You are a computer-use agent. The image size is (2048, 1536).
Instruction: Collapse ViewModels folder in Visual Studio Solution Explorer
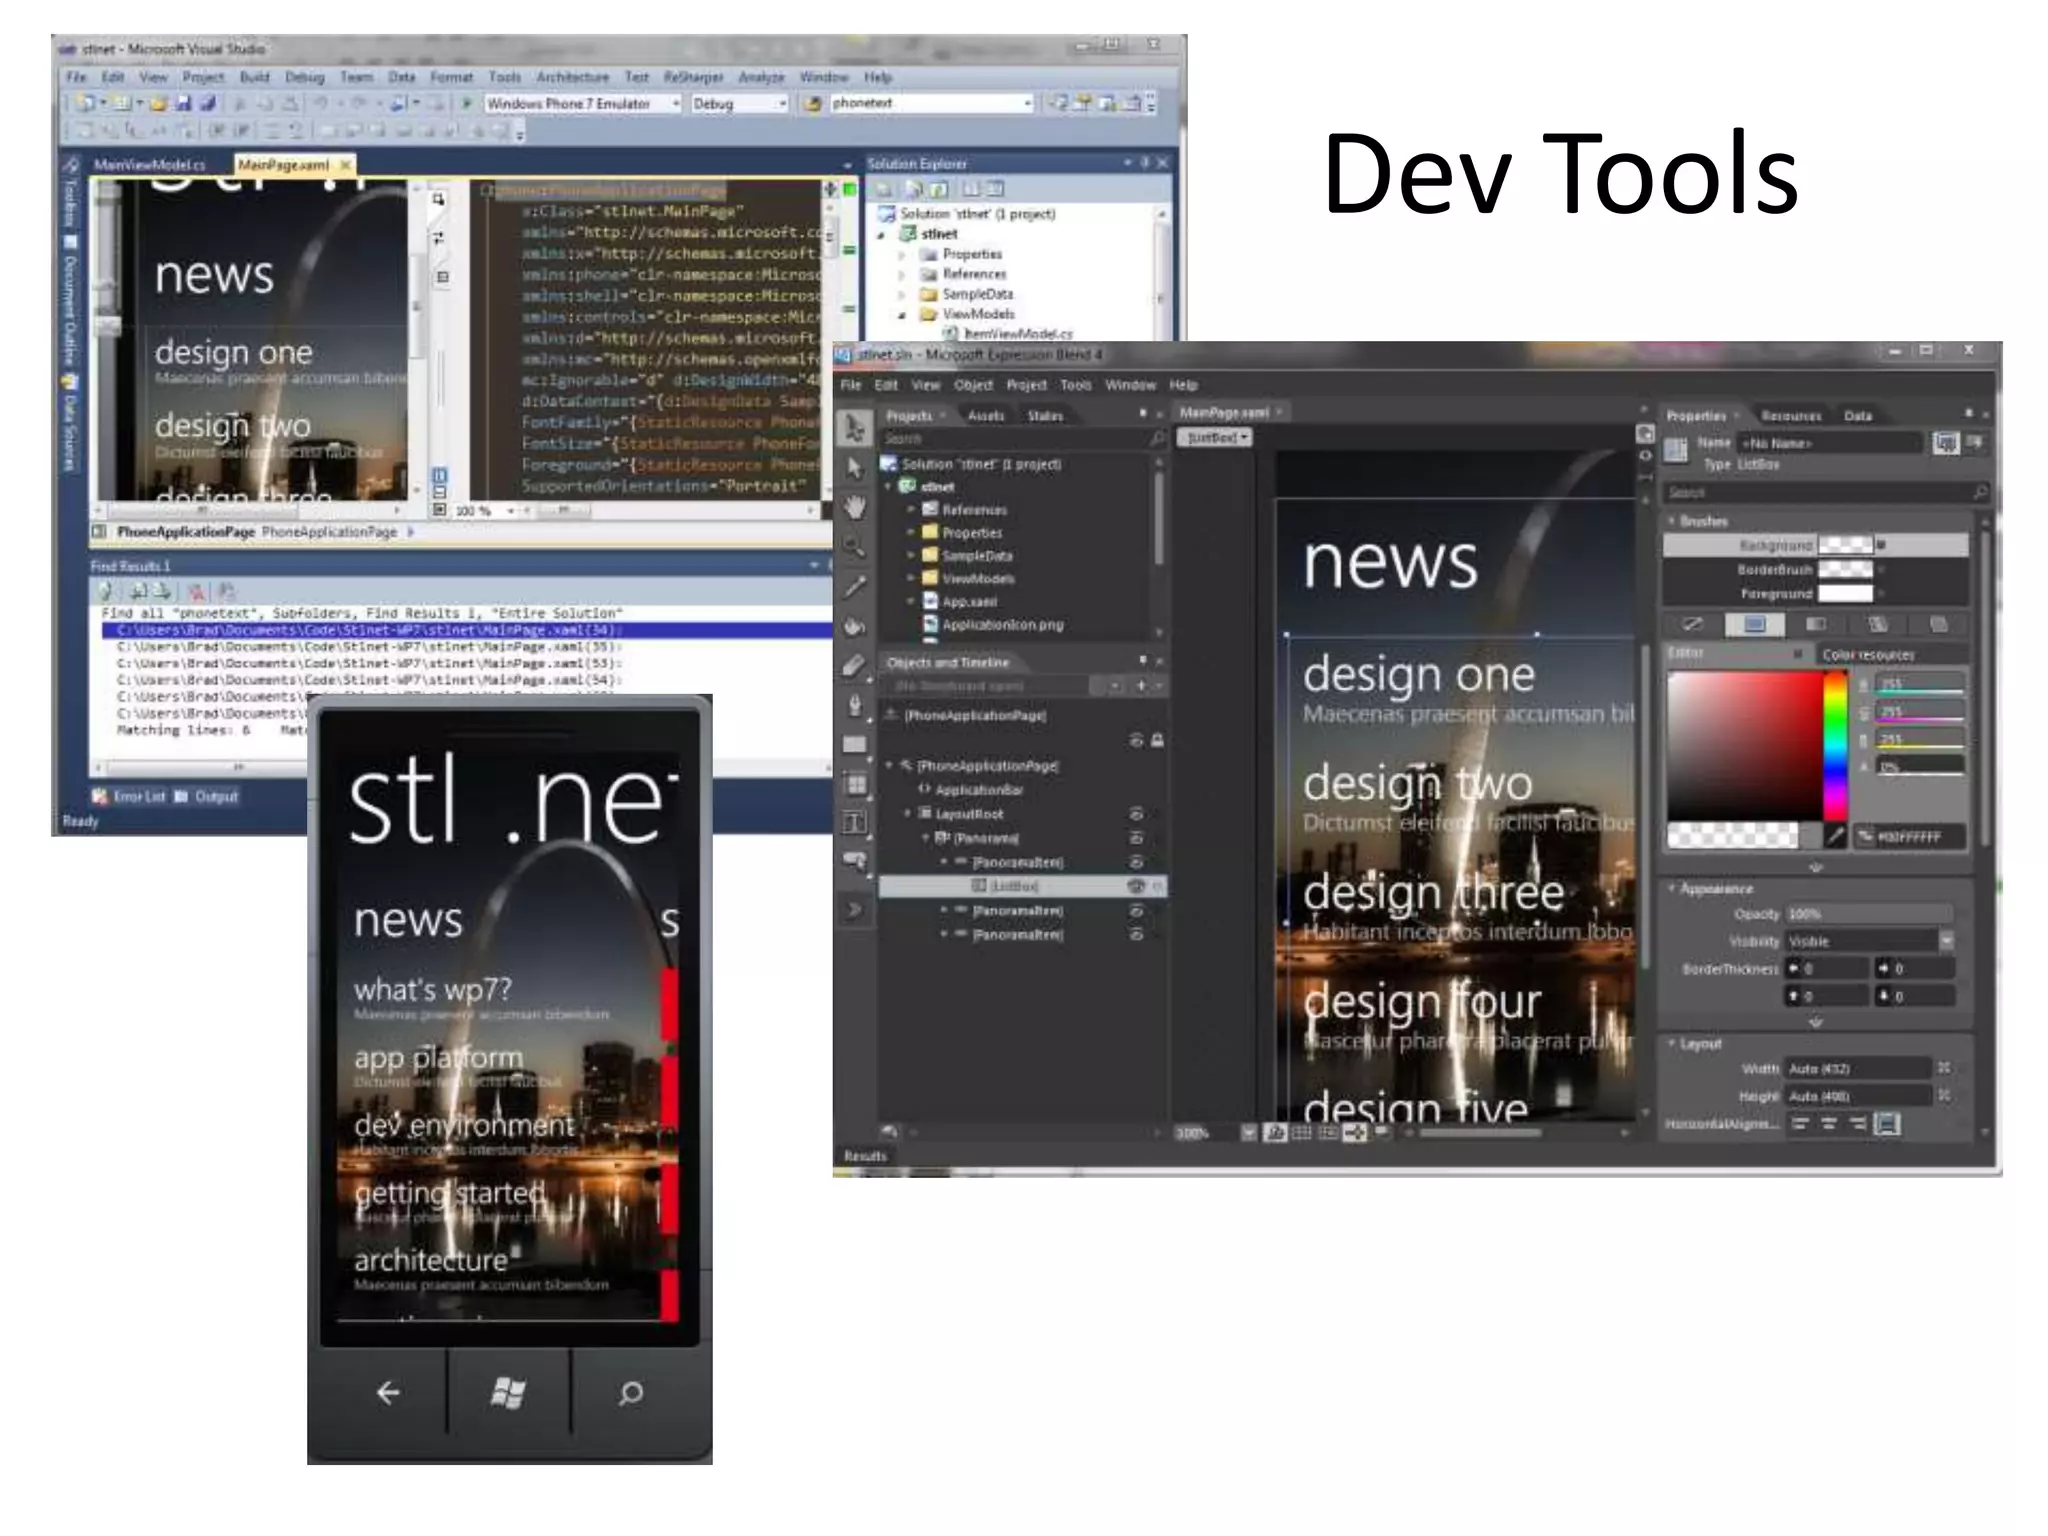901,314
